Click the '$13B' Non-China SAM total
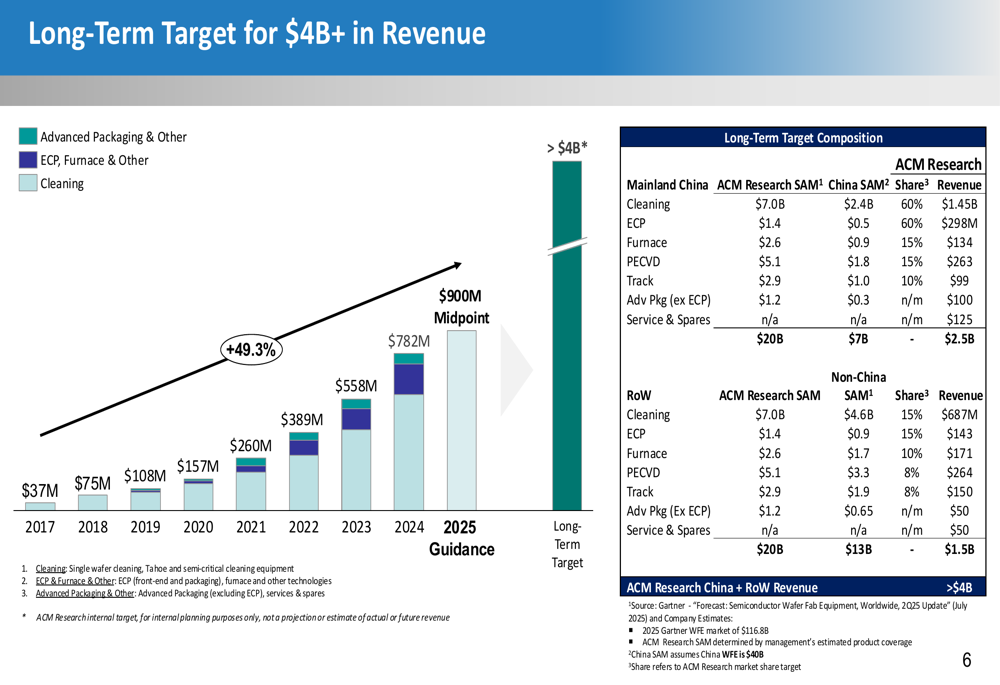 (x=858, y=549)
